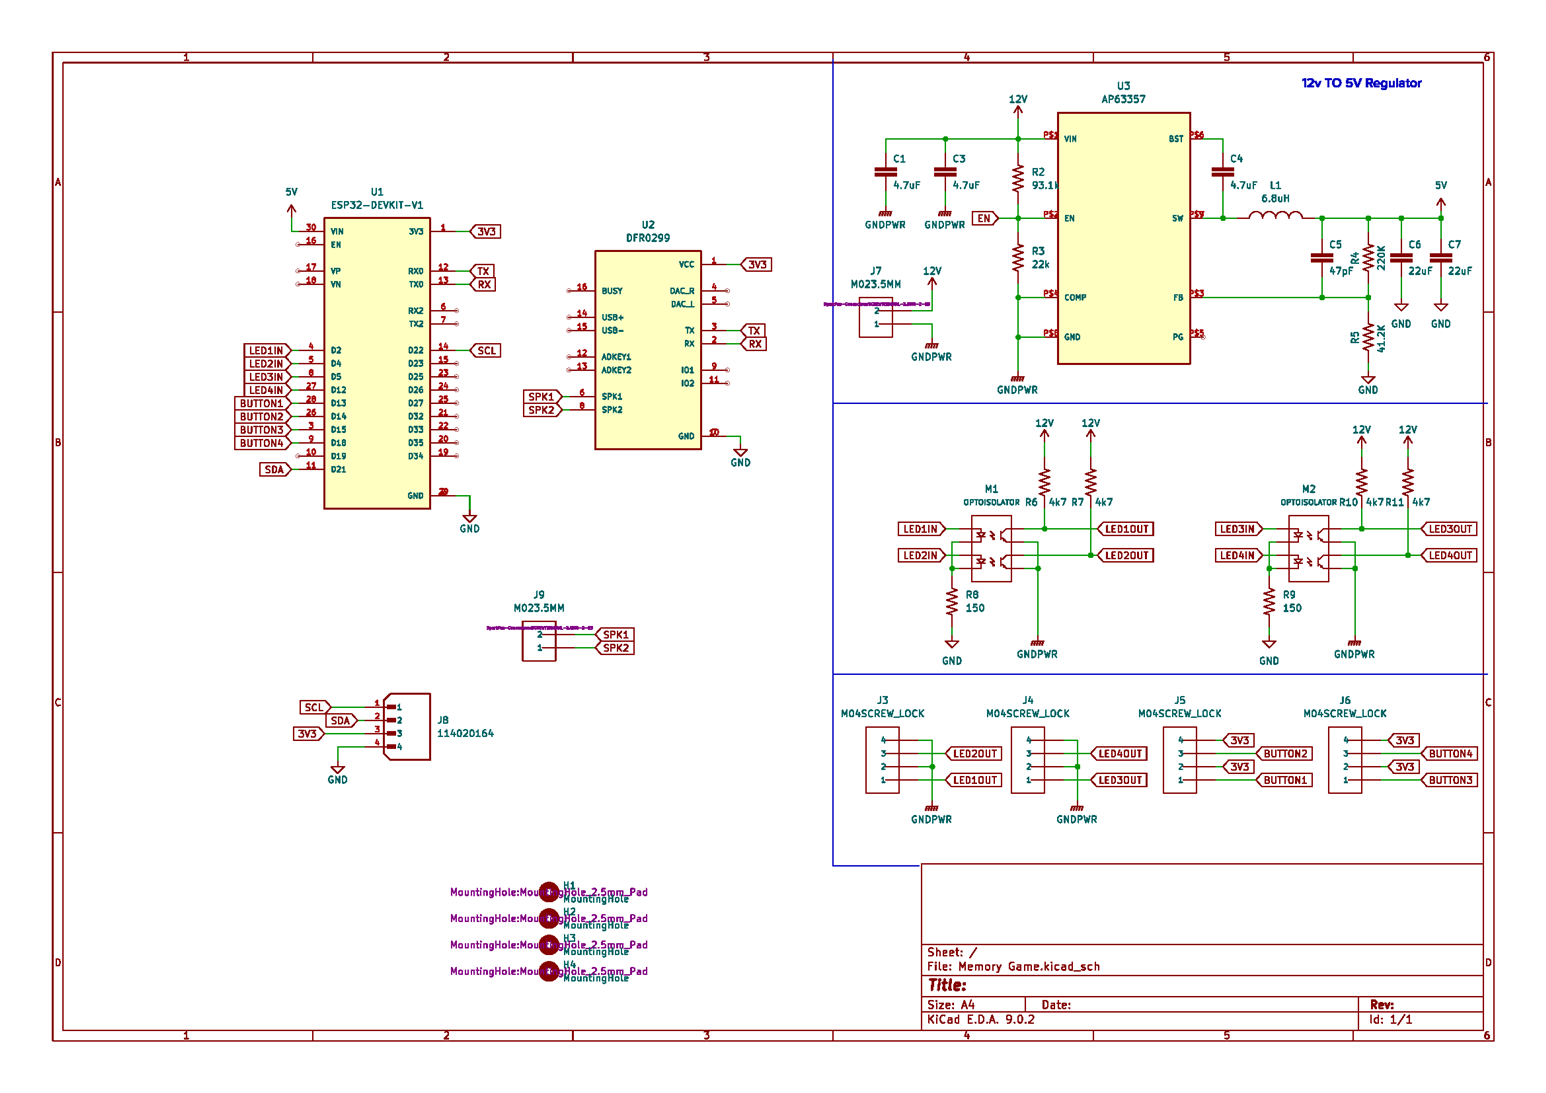
Task: Select the J3 screw terminal connector
Action: [x=882, y=760]
